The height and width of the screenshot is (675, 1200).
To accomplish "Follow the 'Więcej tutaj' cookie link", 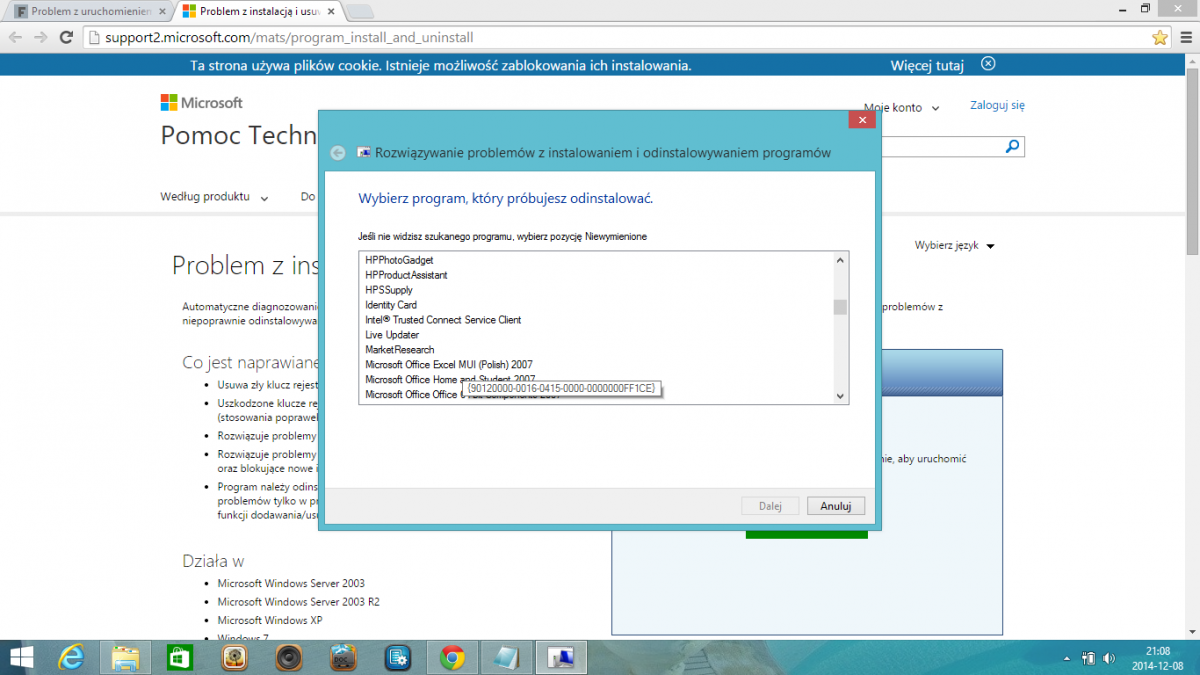I will click(927, 66).
